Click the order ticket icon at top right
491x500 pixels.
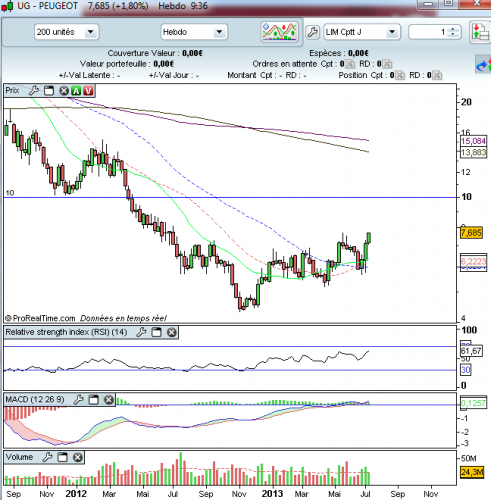point(480,32)
